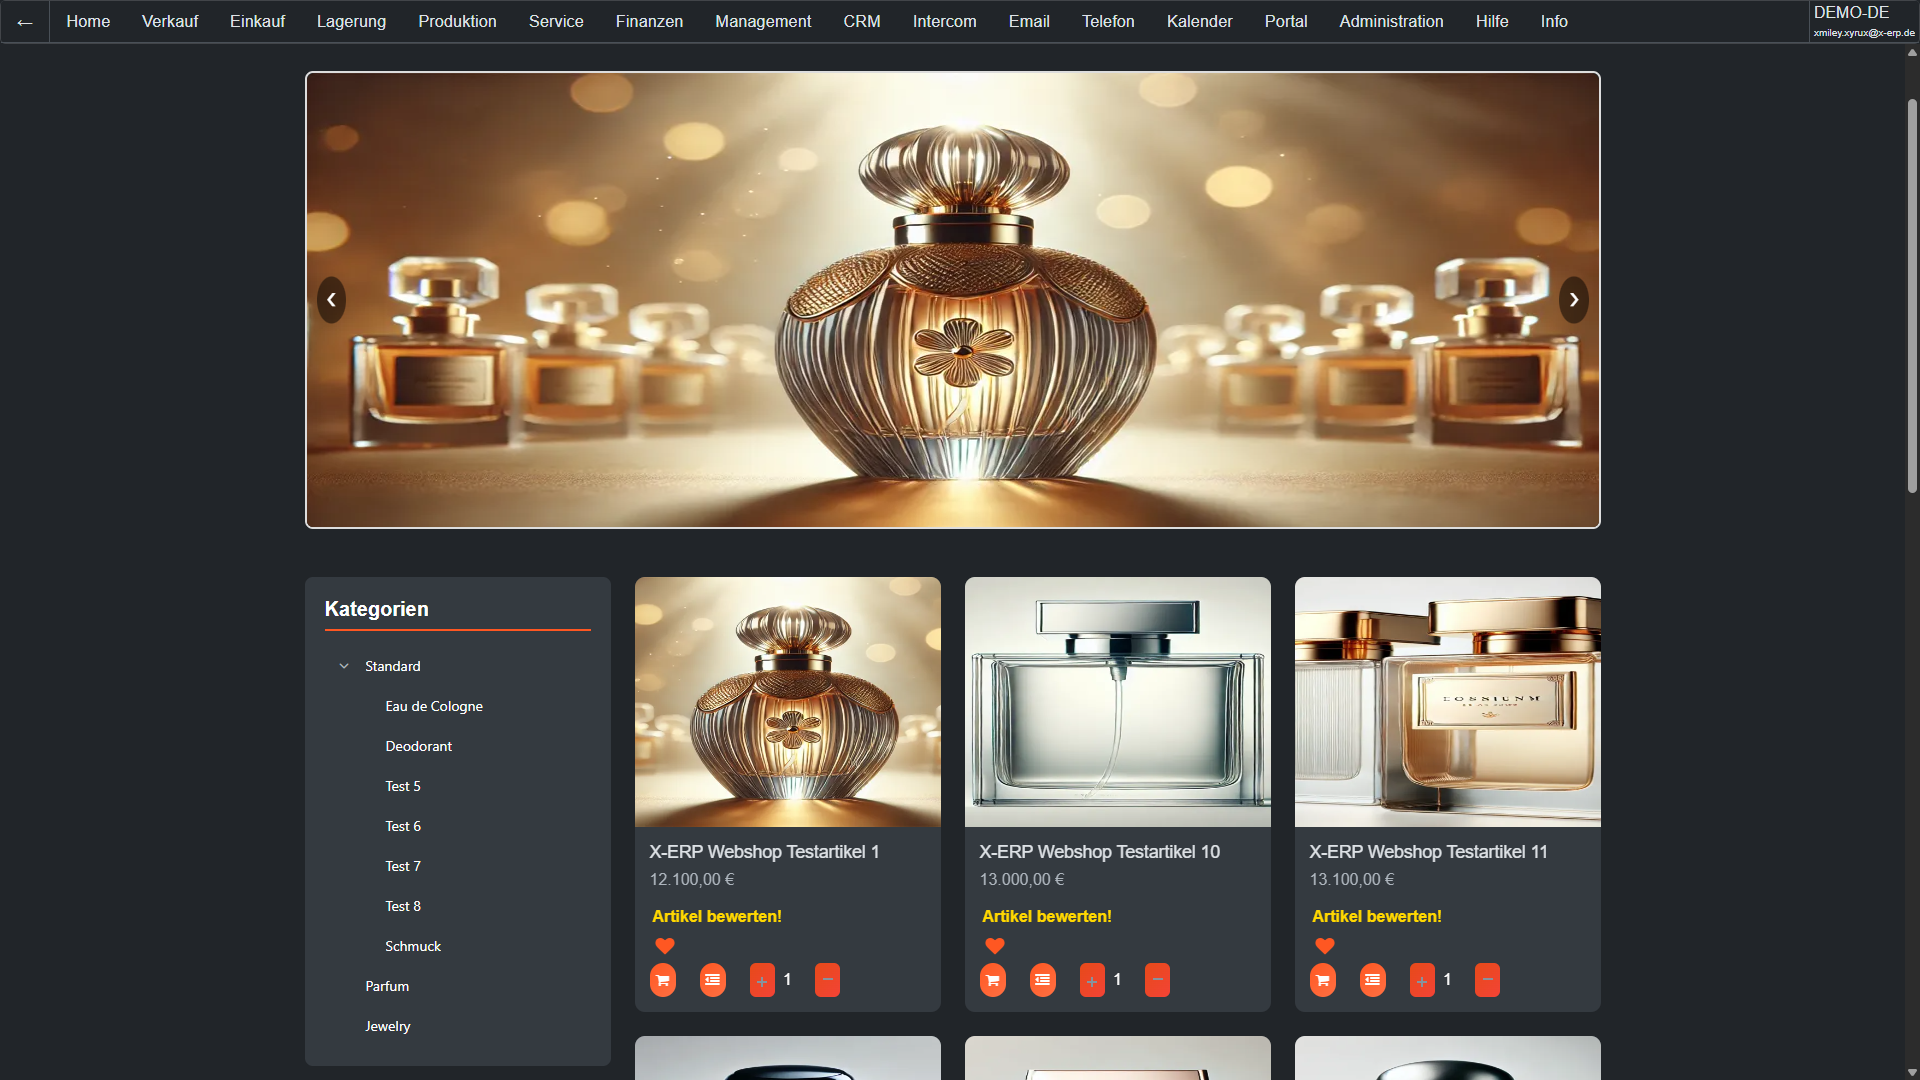The image size is (1920, 1080).
Task: Advance to the next banner slide
Action: pos(1573,300)
